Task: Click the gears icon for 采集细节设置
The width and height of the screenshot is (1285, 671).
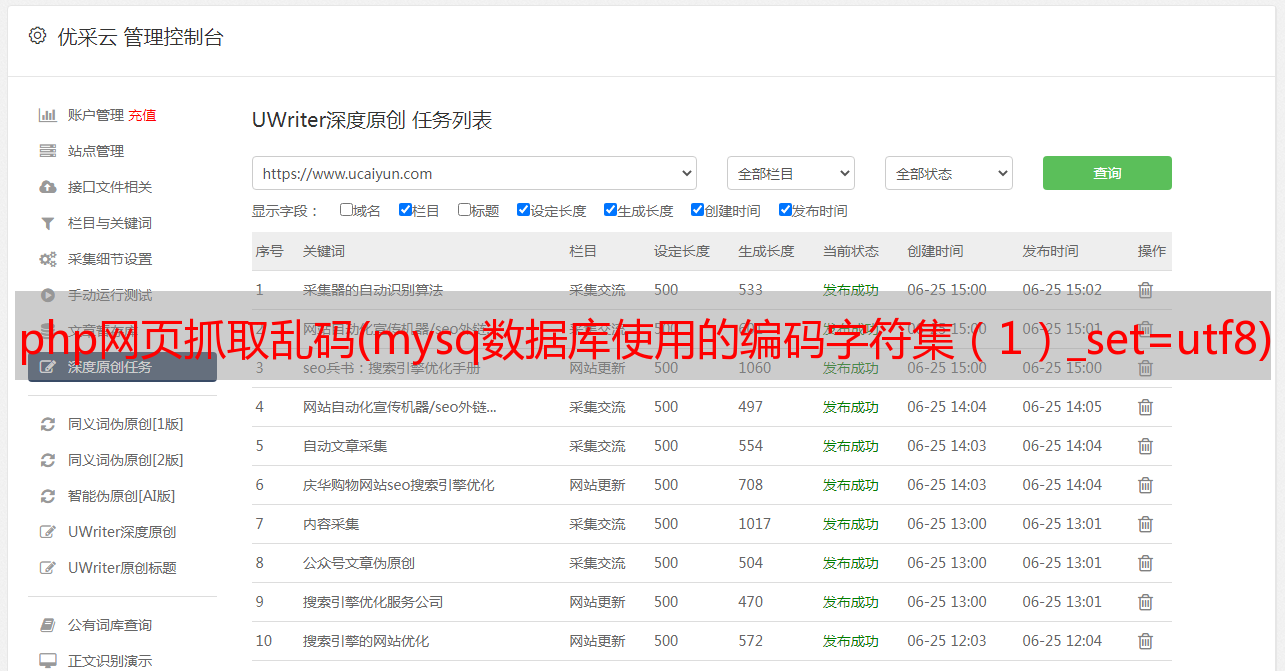Action: pyautogui.click(x=47, y=259)
